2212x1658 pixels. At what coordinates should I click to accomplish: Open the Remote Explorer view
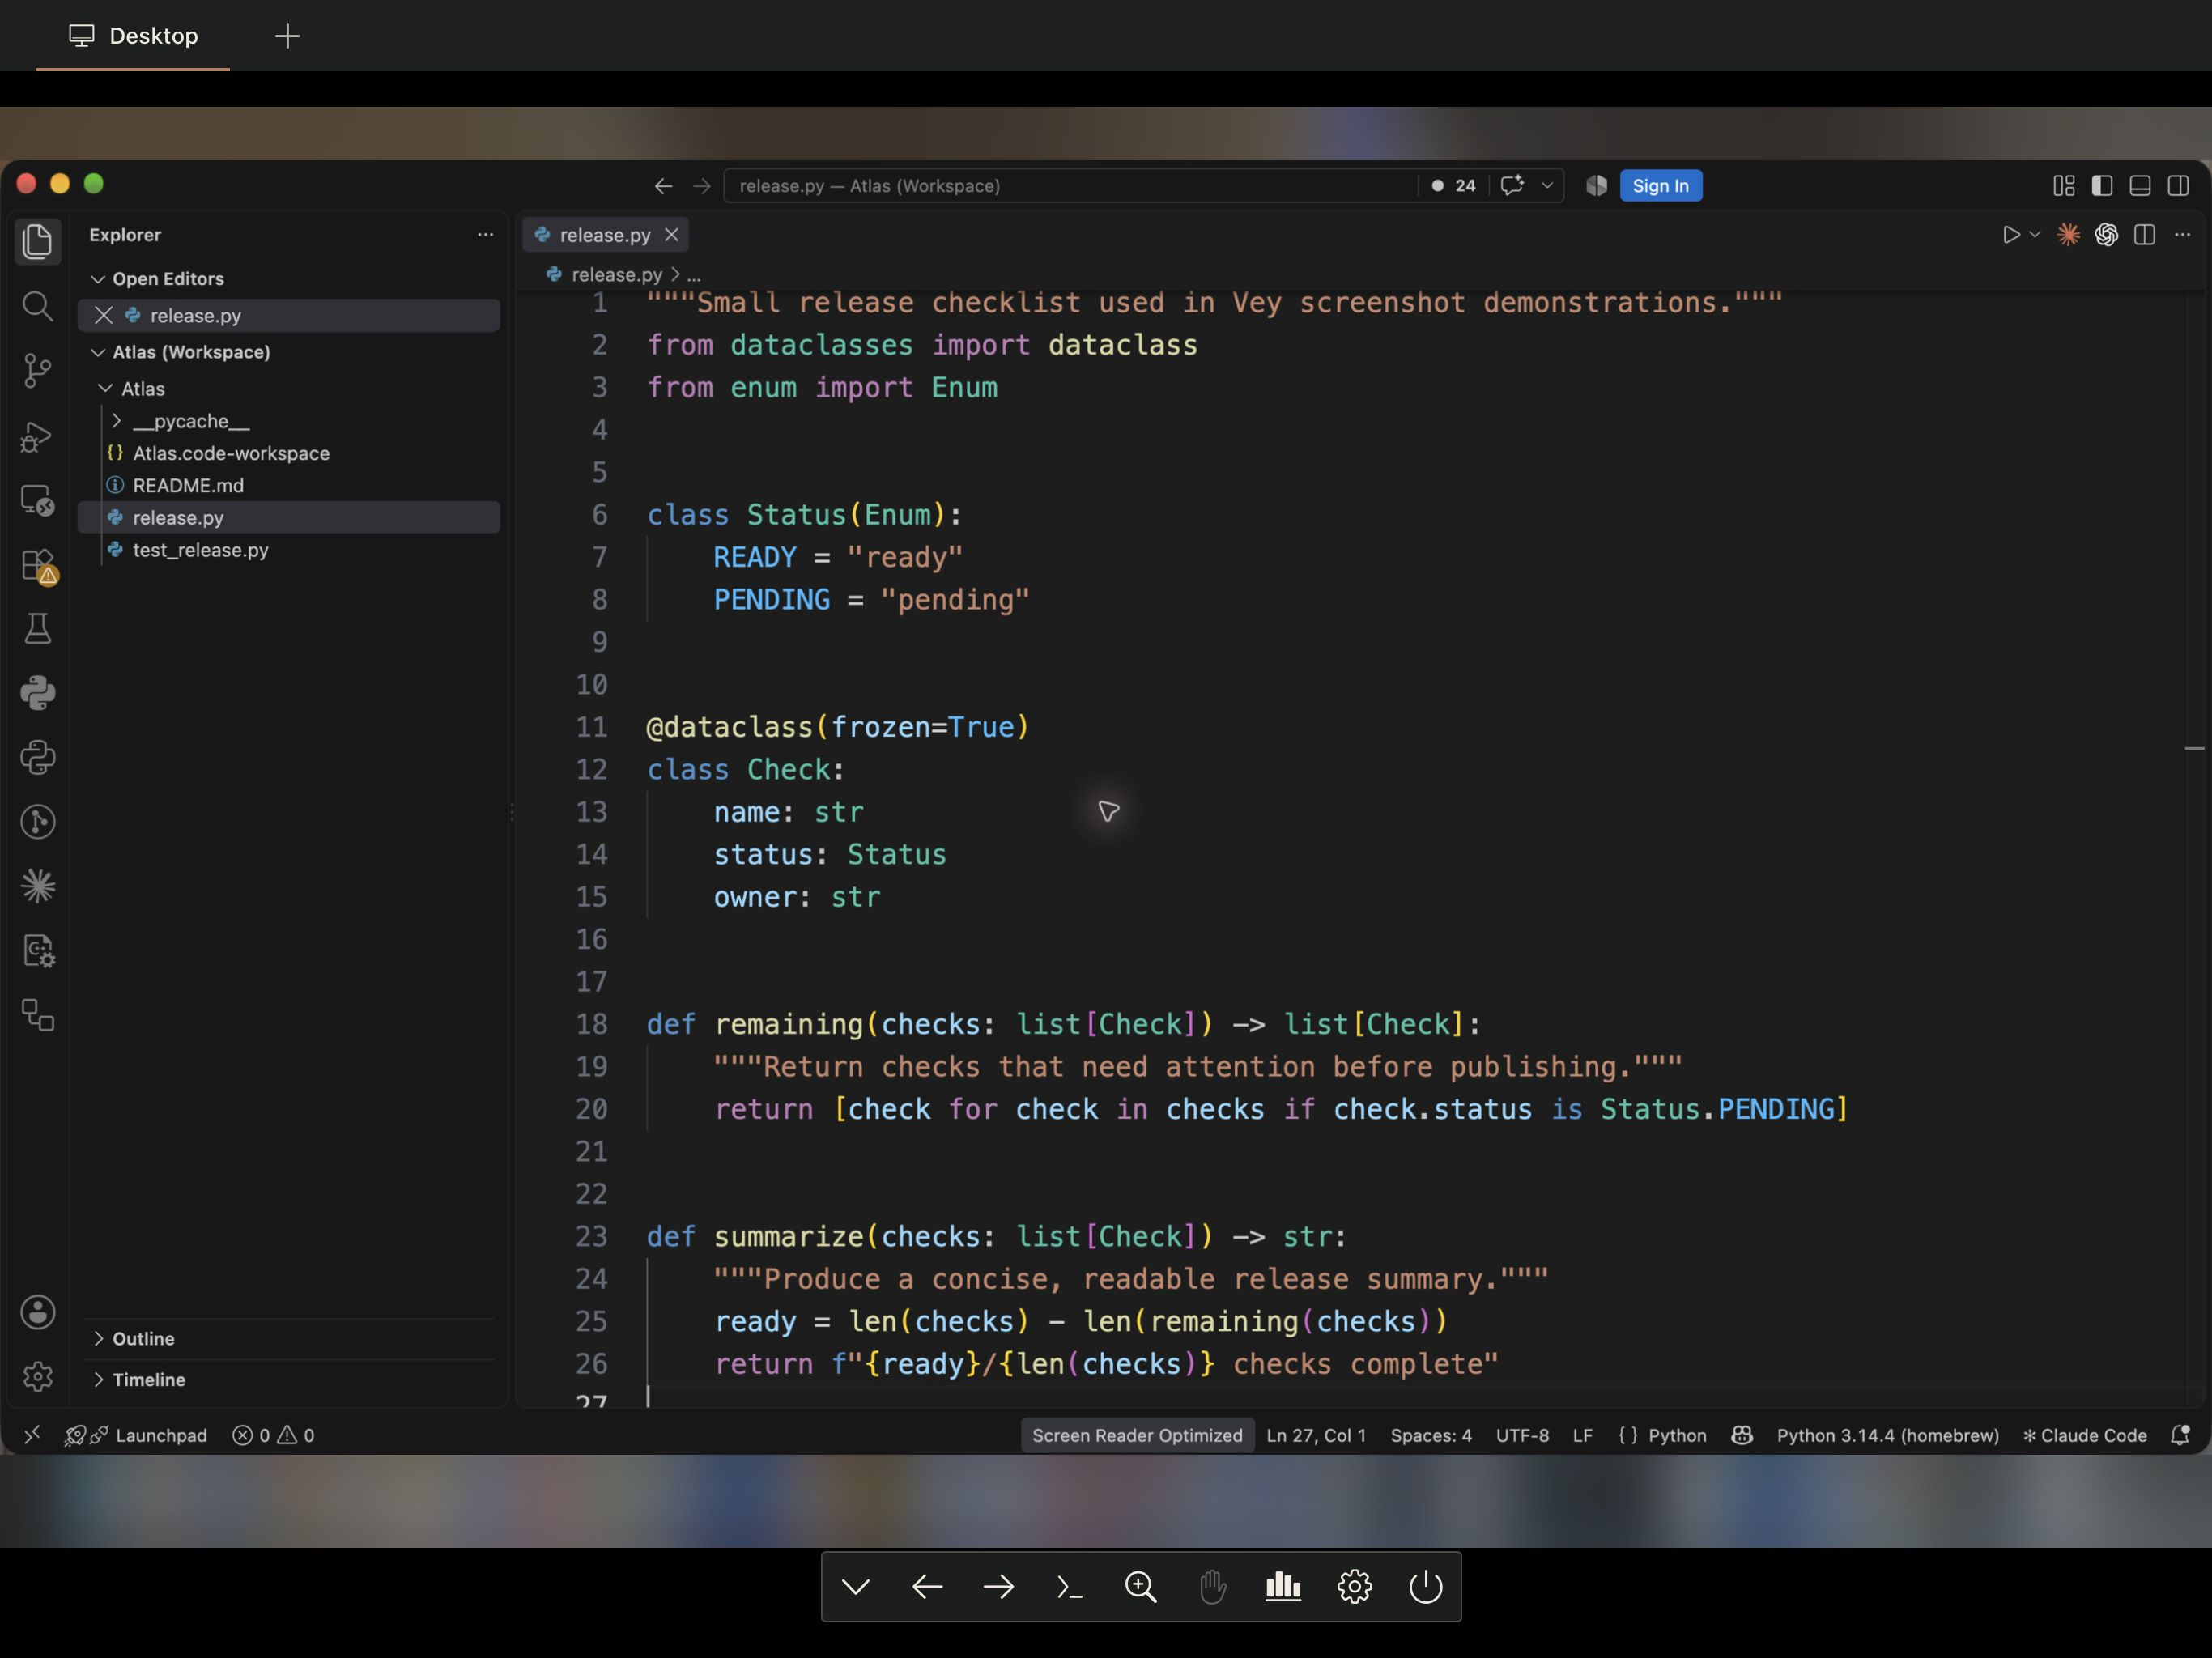[x=37, y=500]
